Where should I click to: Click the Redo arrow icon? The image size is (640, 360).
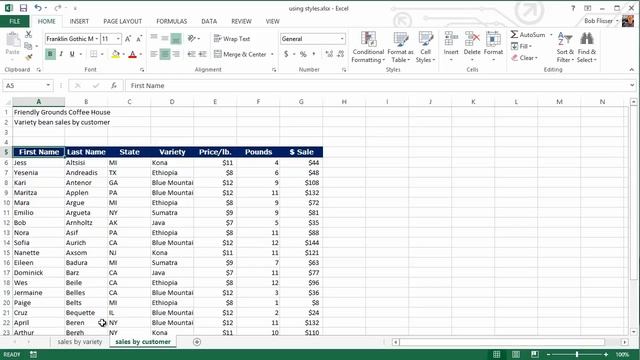tap(58, 8)
